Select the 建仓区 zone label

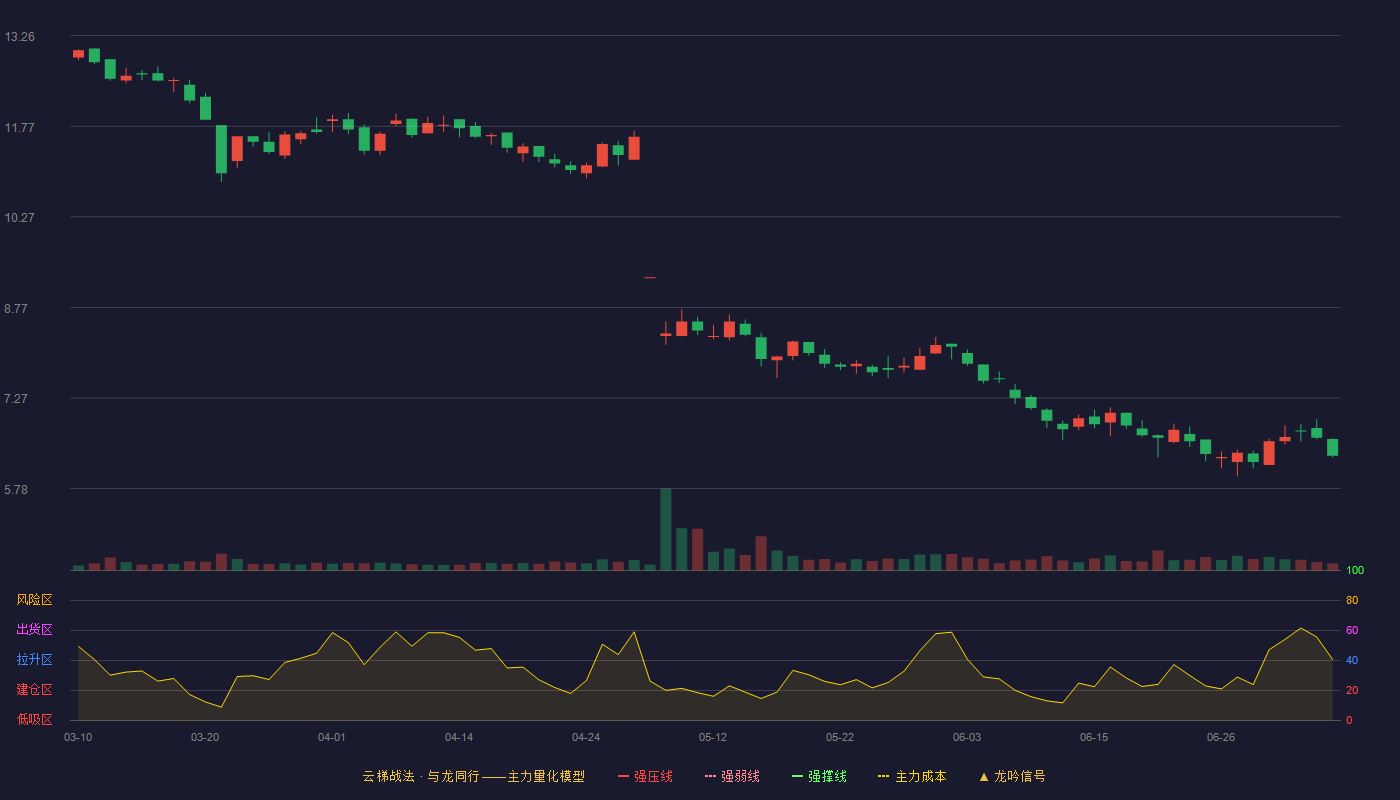pyautogui.click(x=34, y=690)
